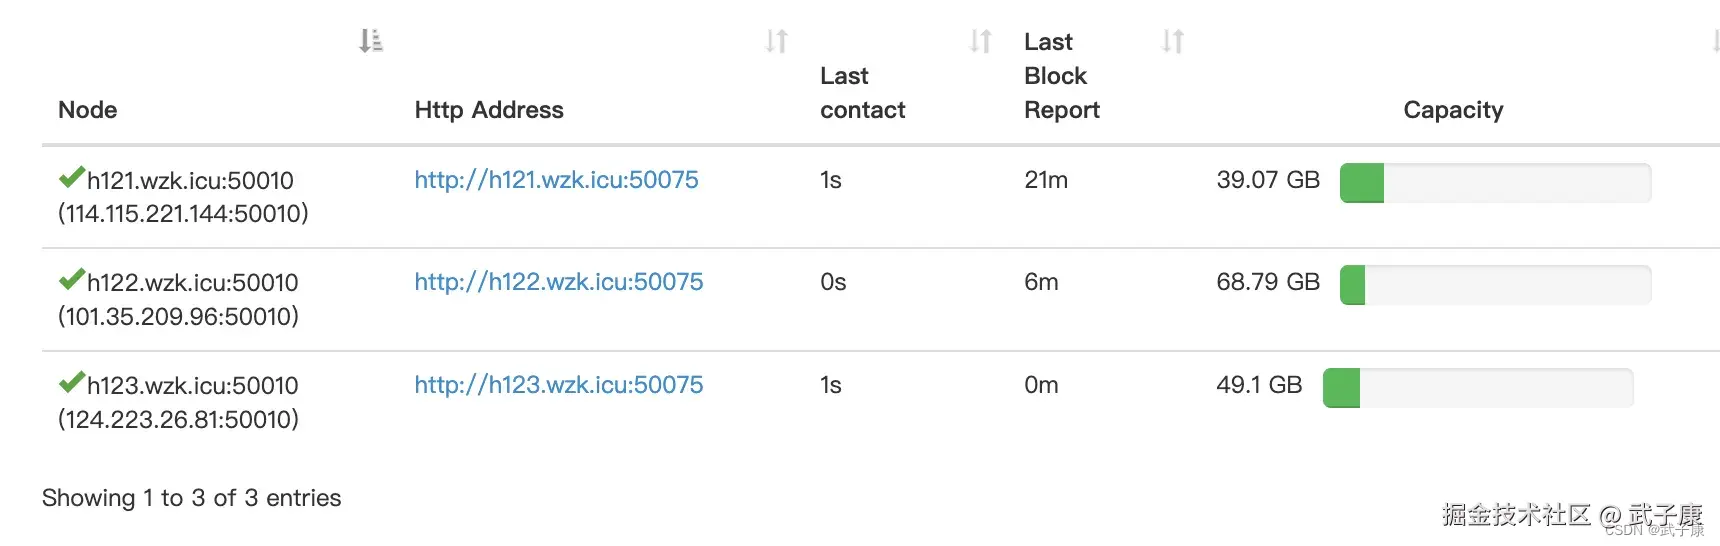This screenshot has width=1720, height=546.
Task: Click the Last contact header text
Action: (x=863, y=93)
